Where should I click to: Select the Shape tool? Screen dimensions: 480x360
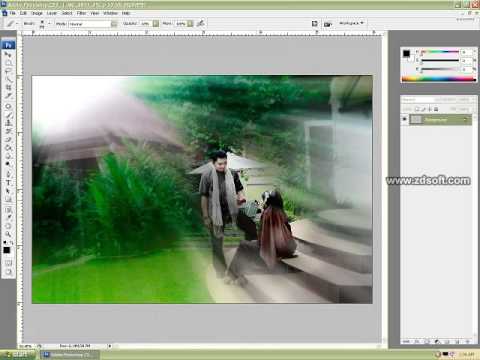(x=8, y=199)
